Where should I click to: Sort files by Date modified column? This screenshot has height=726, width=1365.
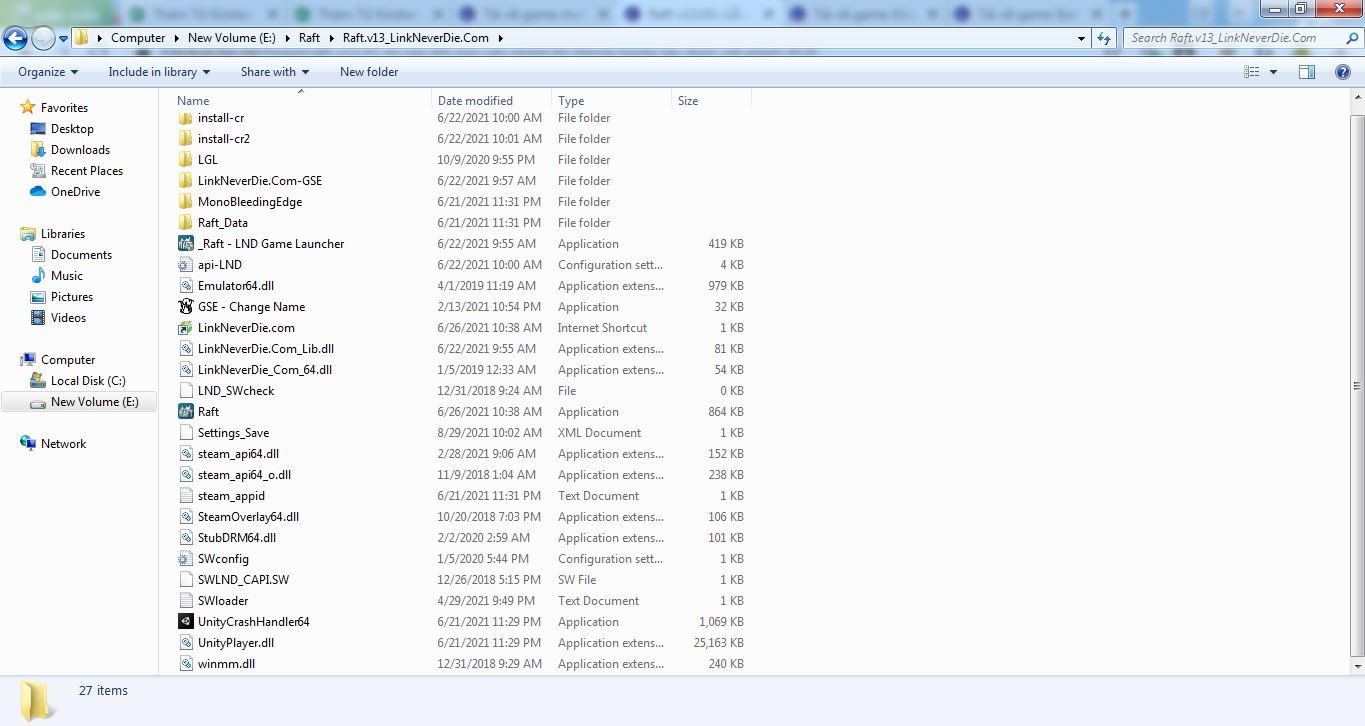click(x=475, y=101)
